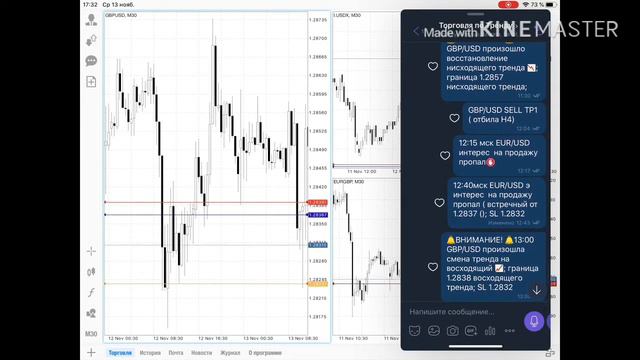
Task: Select the orange price level label on GBPUSD chart
Action: (317, 284)
